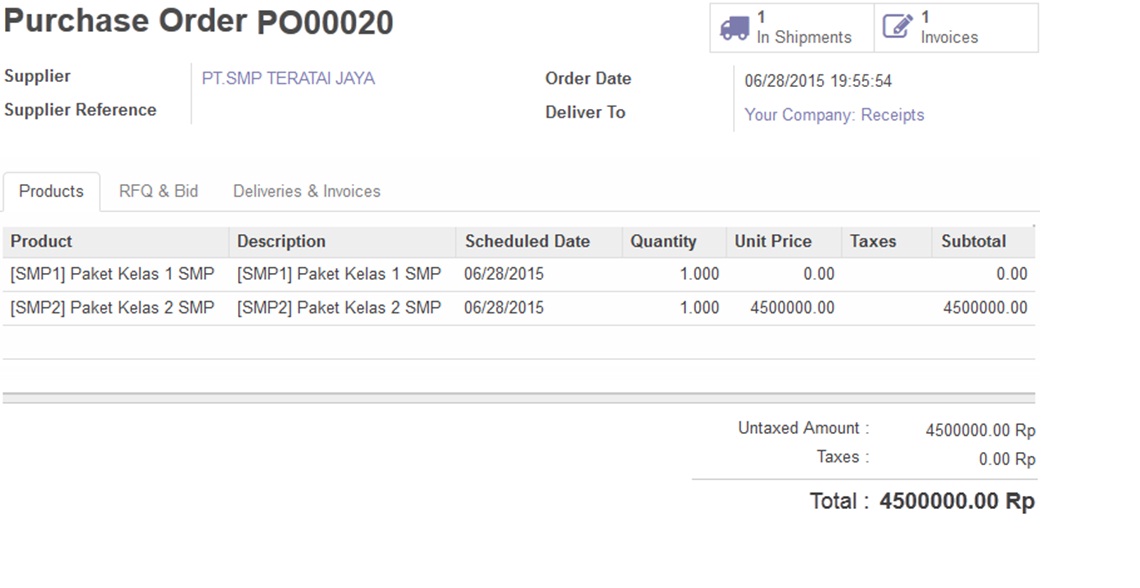Click the order date 06/28/2015 19:55:54 value
The width and height of the screenshot is (1140, 588).
[x=818, y=81]
